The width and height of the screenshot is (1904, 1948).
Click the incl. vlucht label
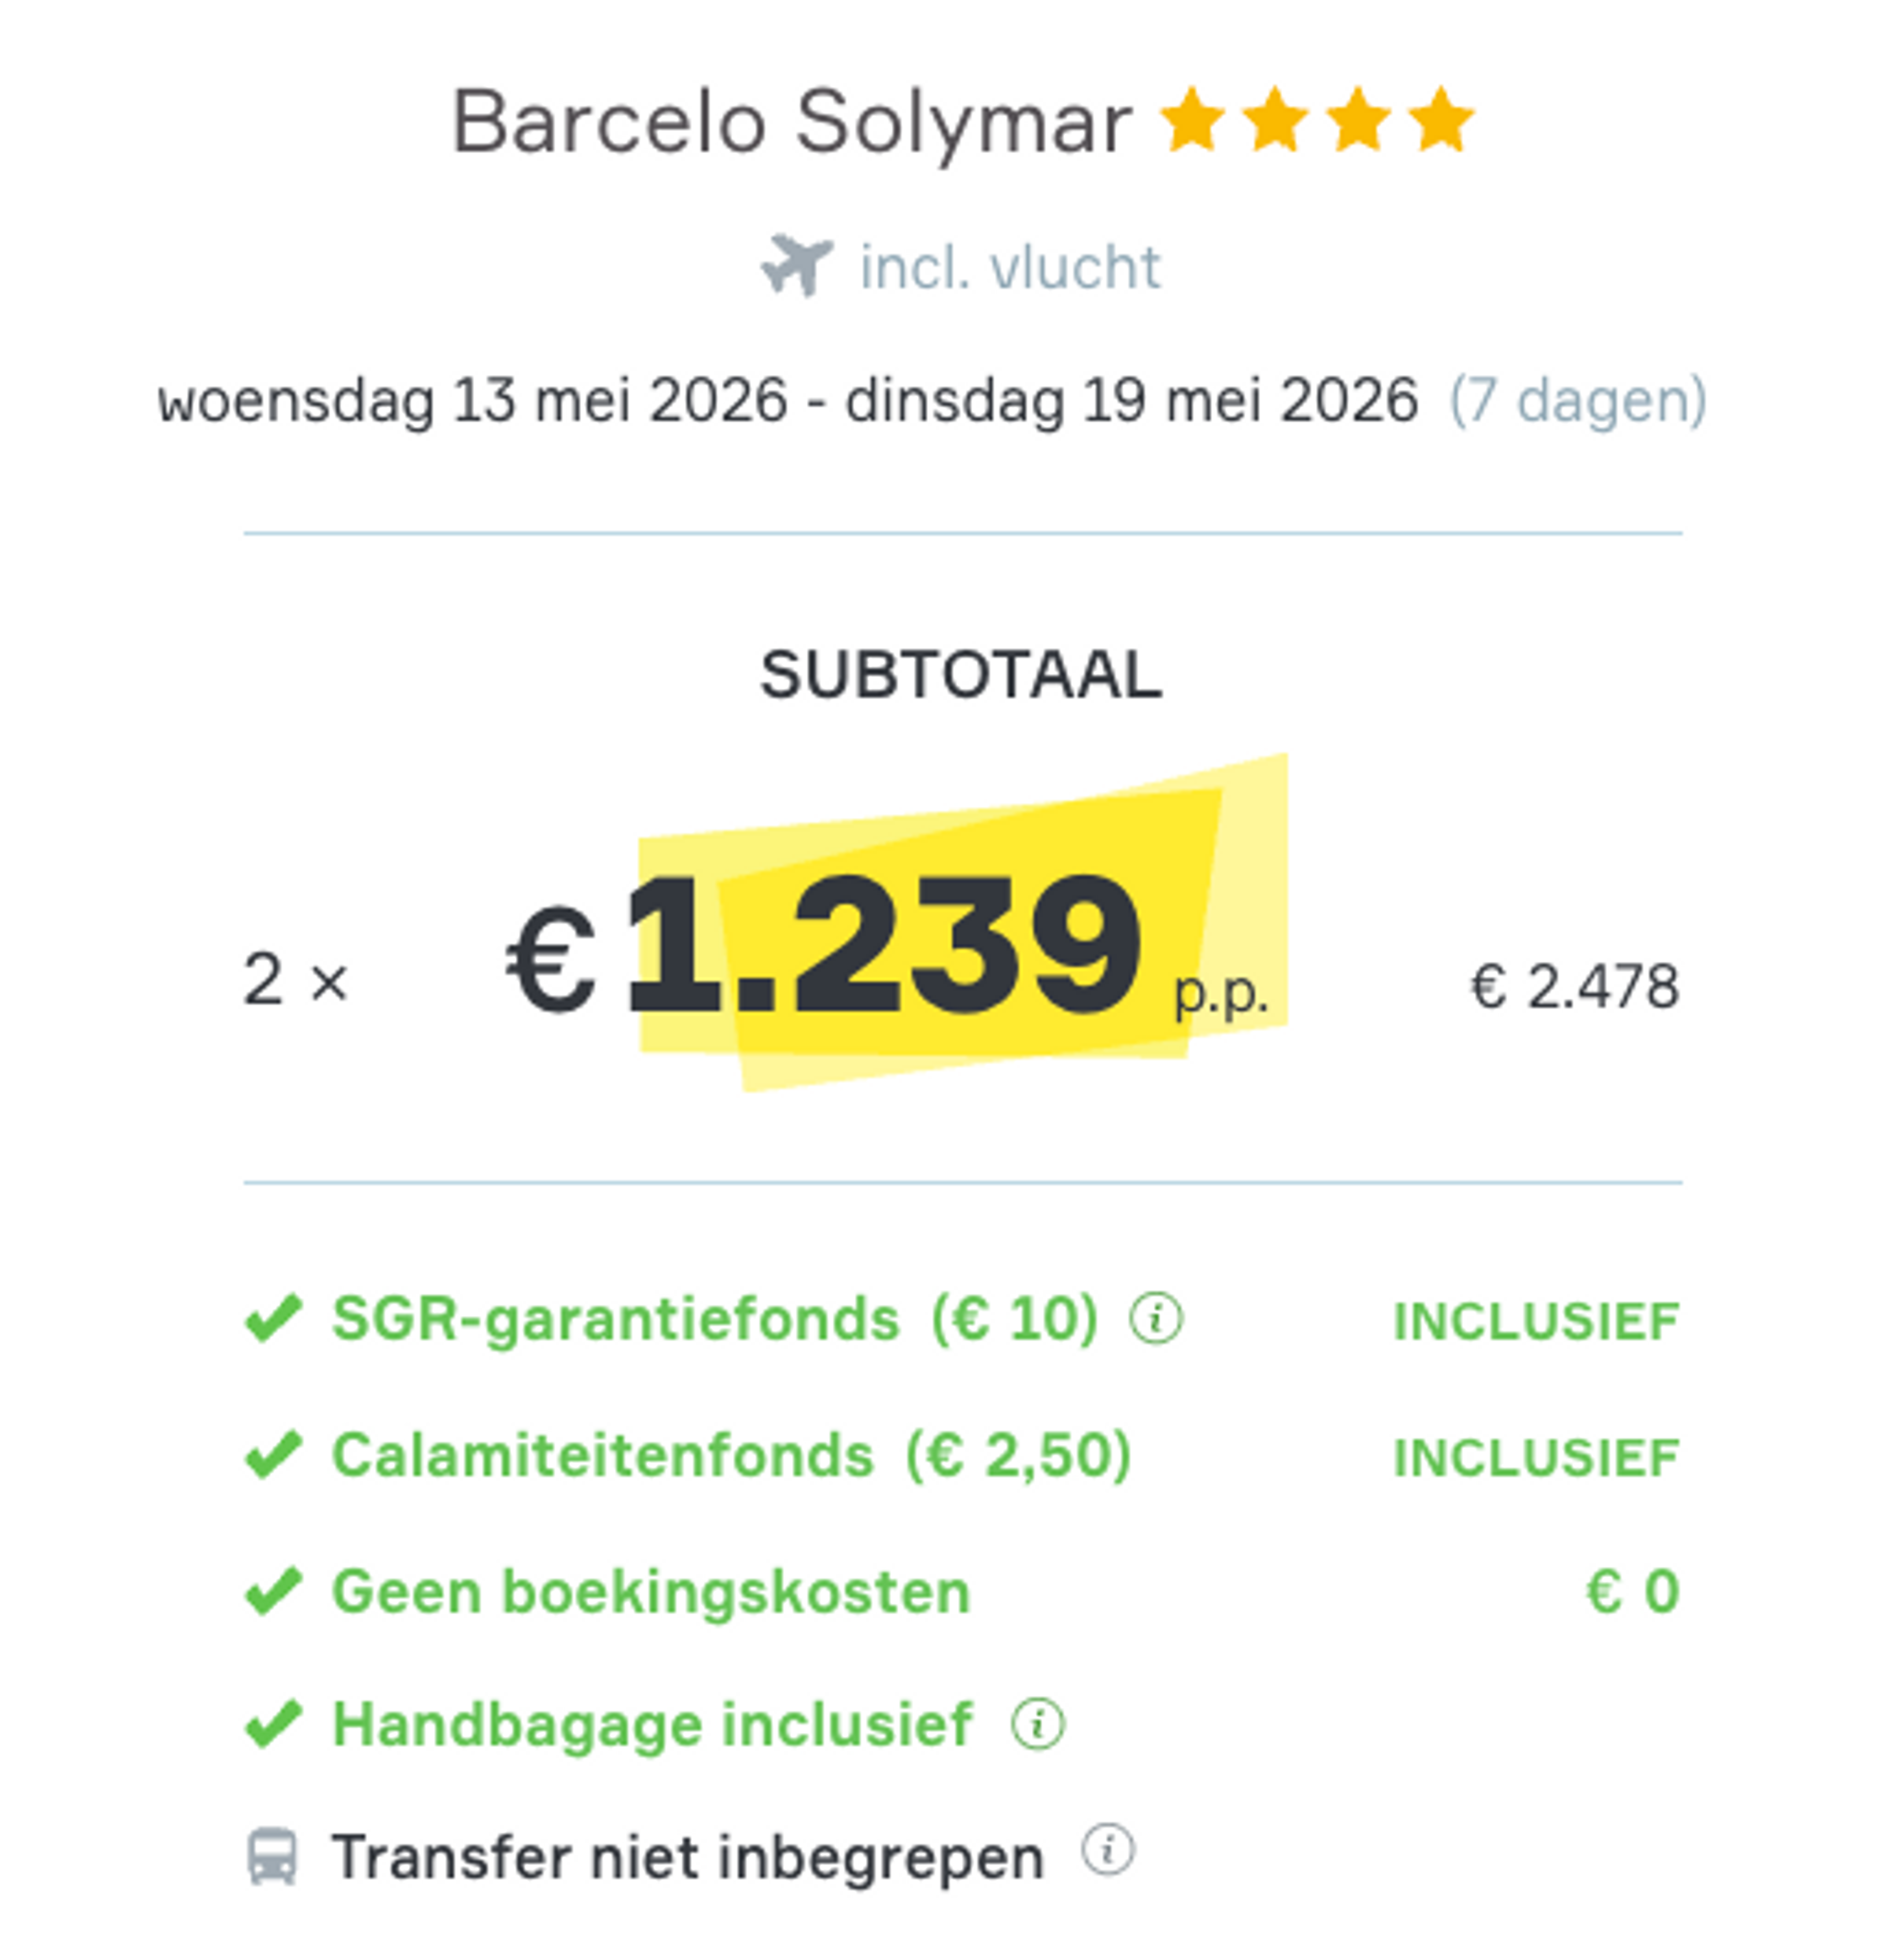coord(1010,267)
